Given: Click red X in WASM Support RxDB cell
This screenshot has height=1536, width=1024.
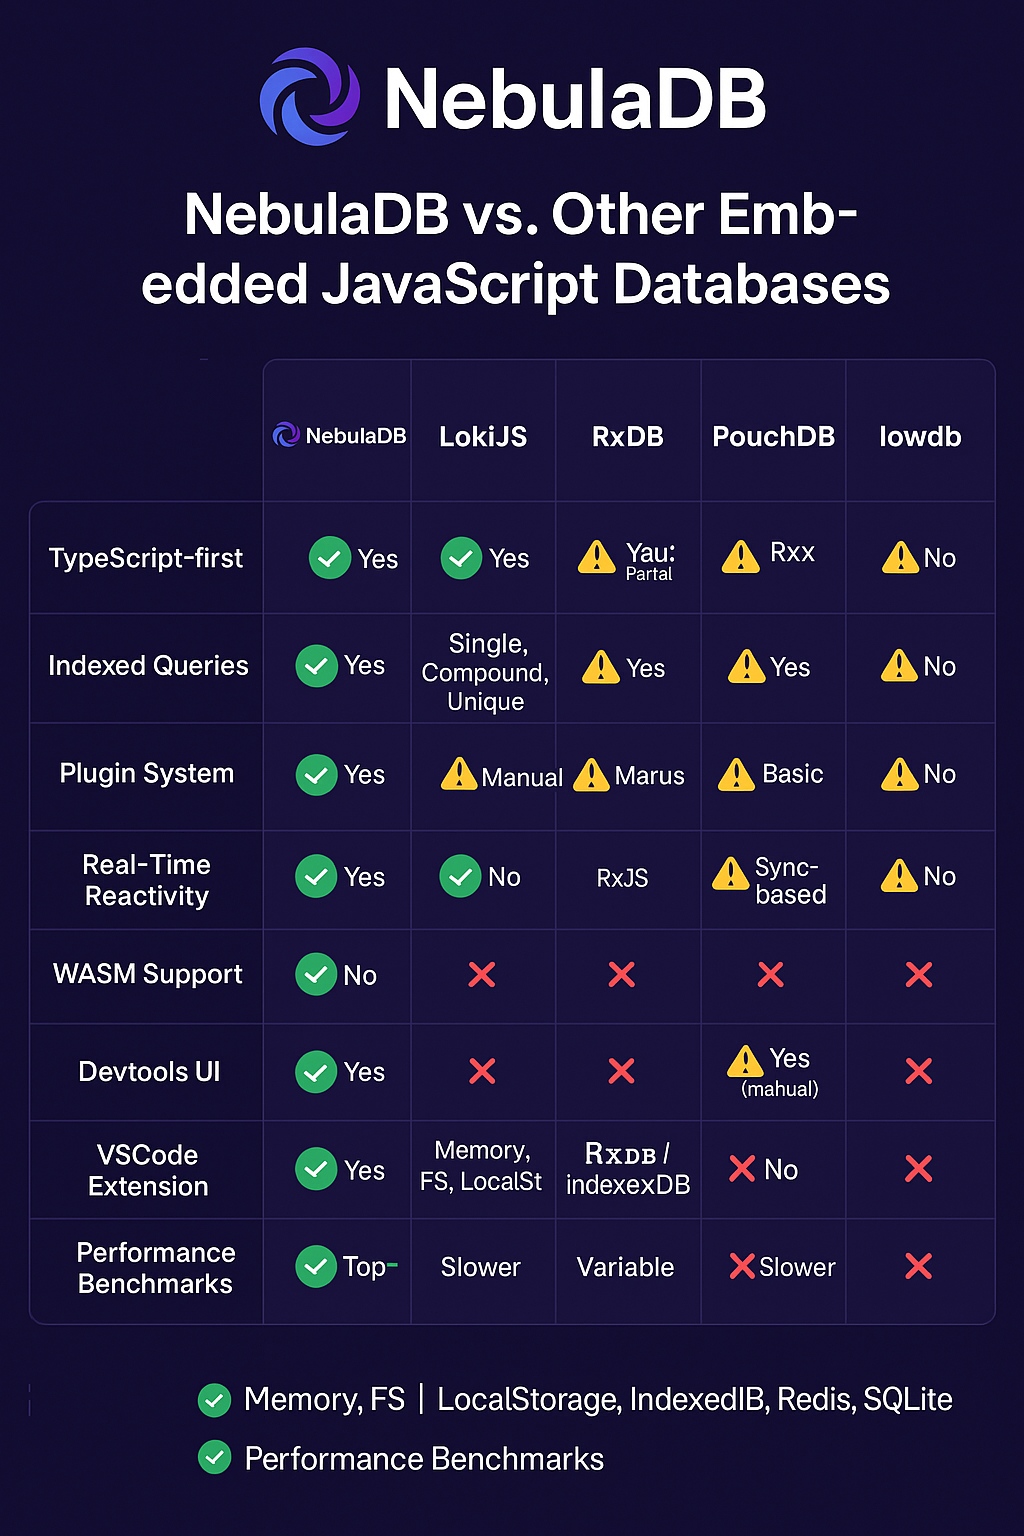Looking at the screenshot, I should pos(622,974).
